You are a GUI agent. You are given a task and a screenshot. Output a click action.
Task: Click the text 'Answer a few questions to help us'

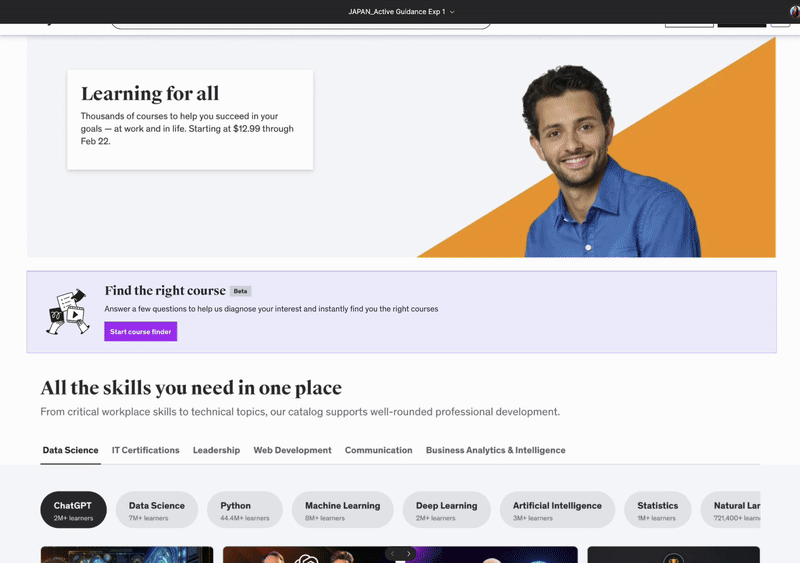click(x=271, y=309)
